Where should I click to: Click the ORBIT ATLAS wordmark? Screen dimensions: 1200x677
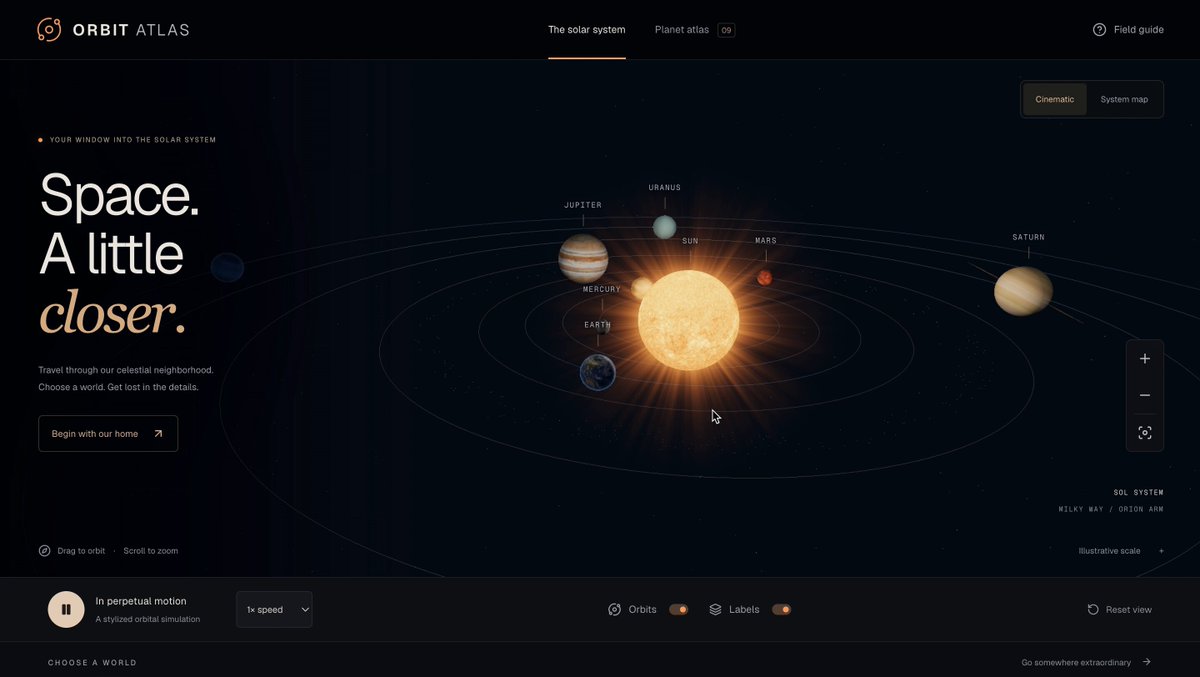pos(131,30)
